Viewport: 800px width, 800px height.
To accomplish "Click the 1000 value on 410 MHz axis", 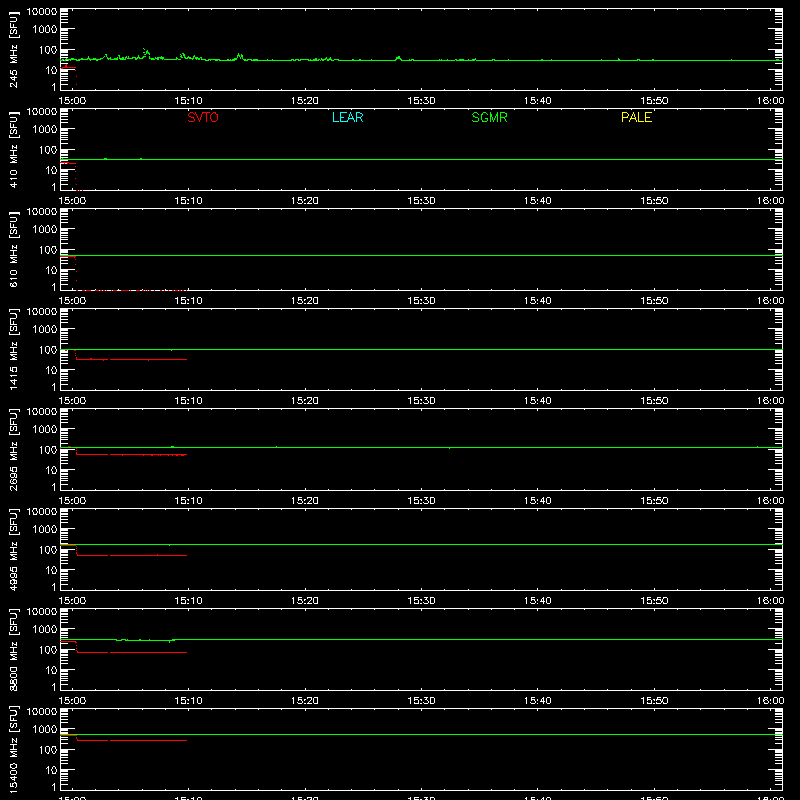I will point(45,130).
